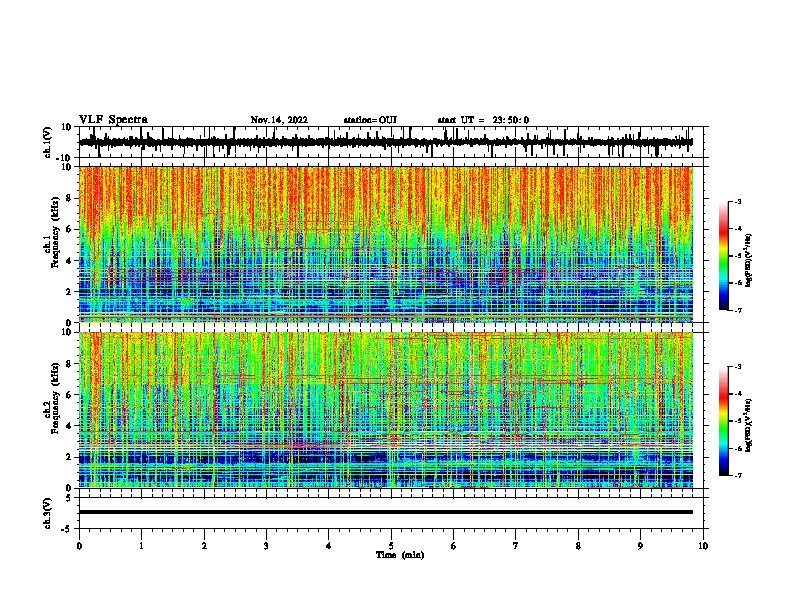Click the "-5" tick on ch.3(V) axis
792x612 pixels.
coord(68,529)
